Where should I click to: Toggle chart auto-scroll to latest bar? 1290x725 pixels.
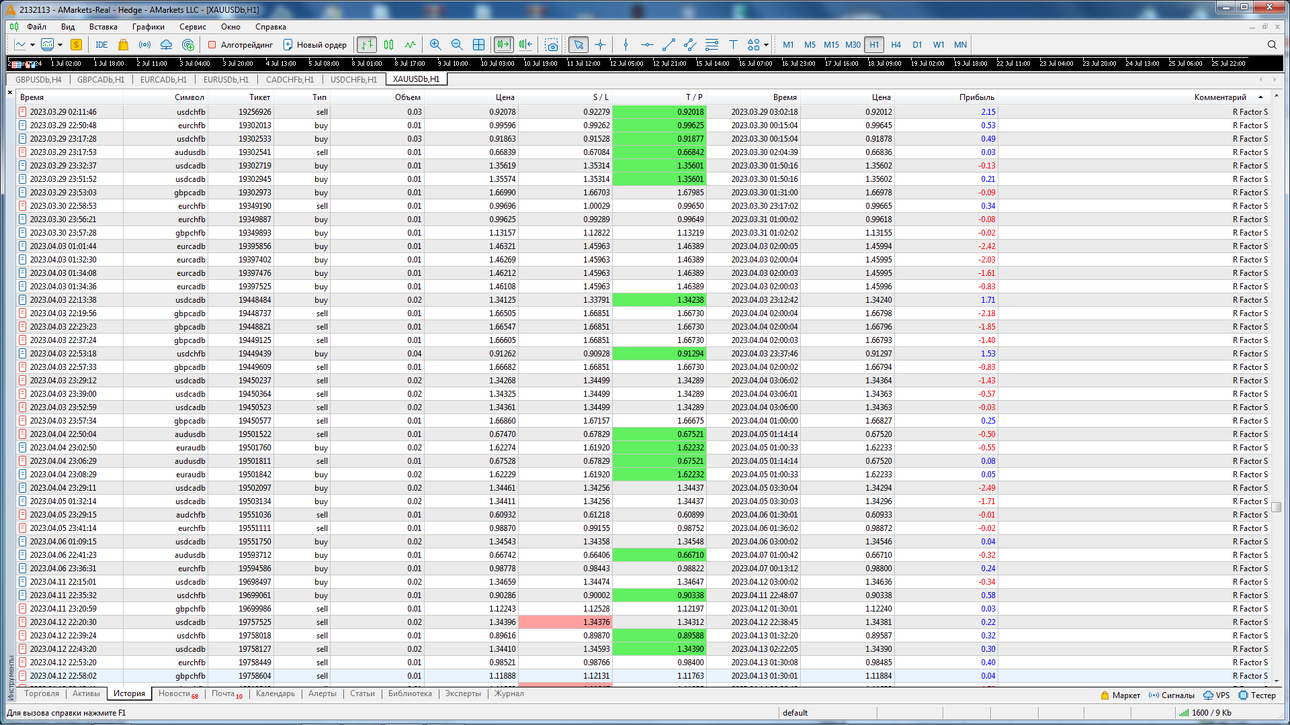click(503, 45)
